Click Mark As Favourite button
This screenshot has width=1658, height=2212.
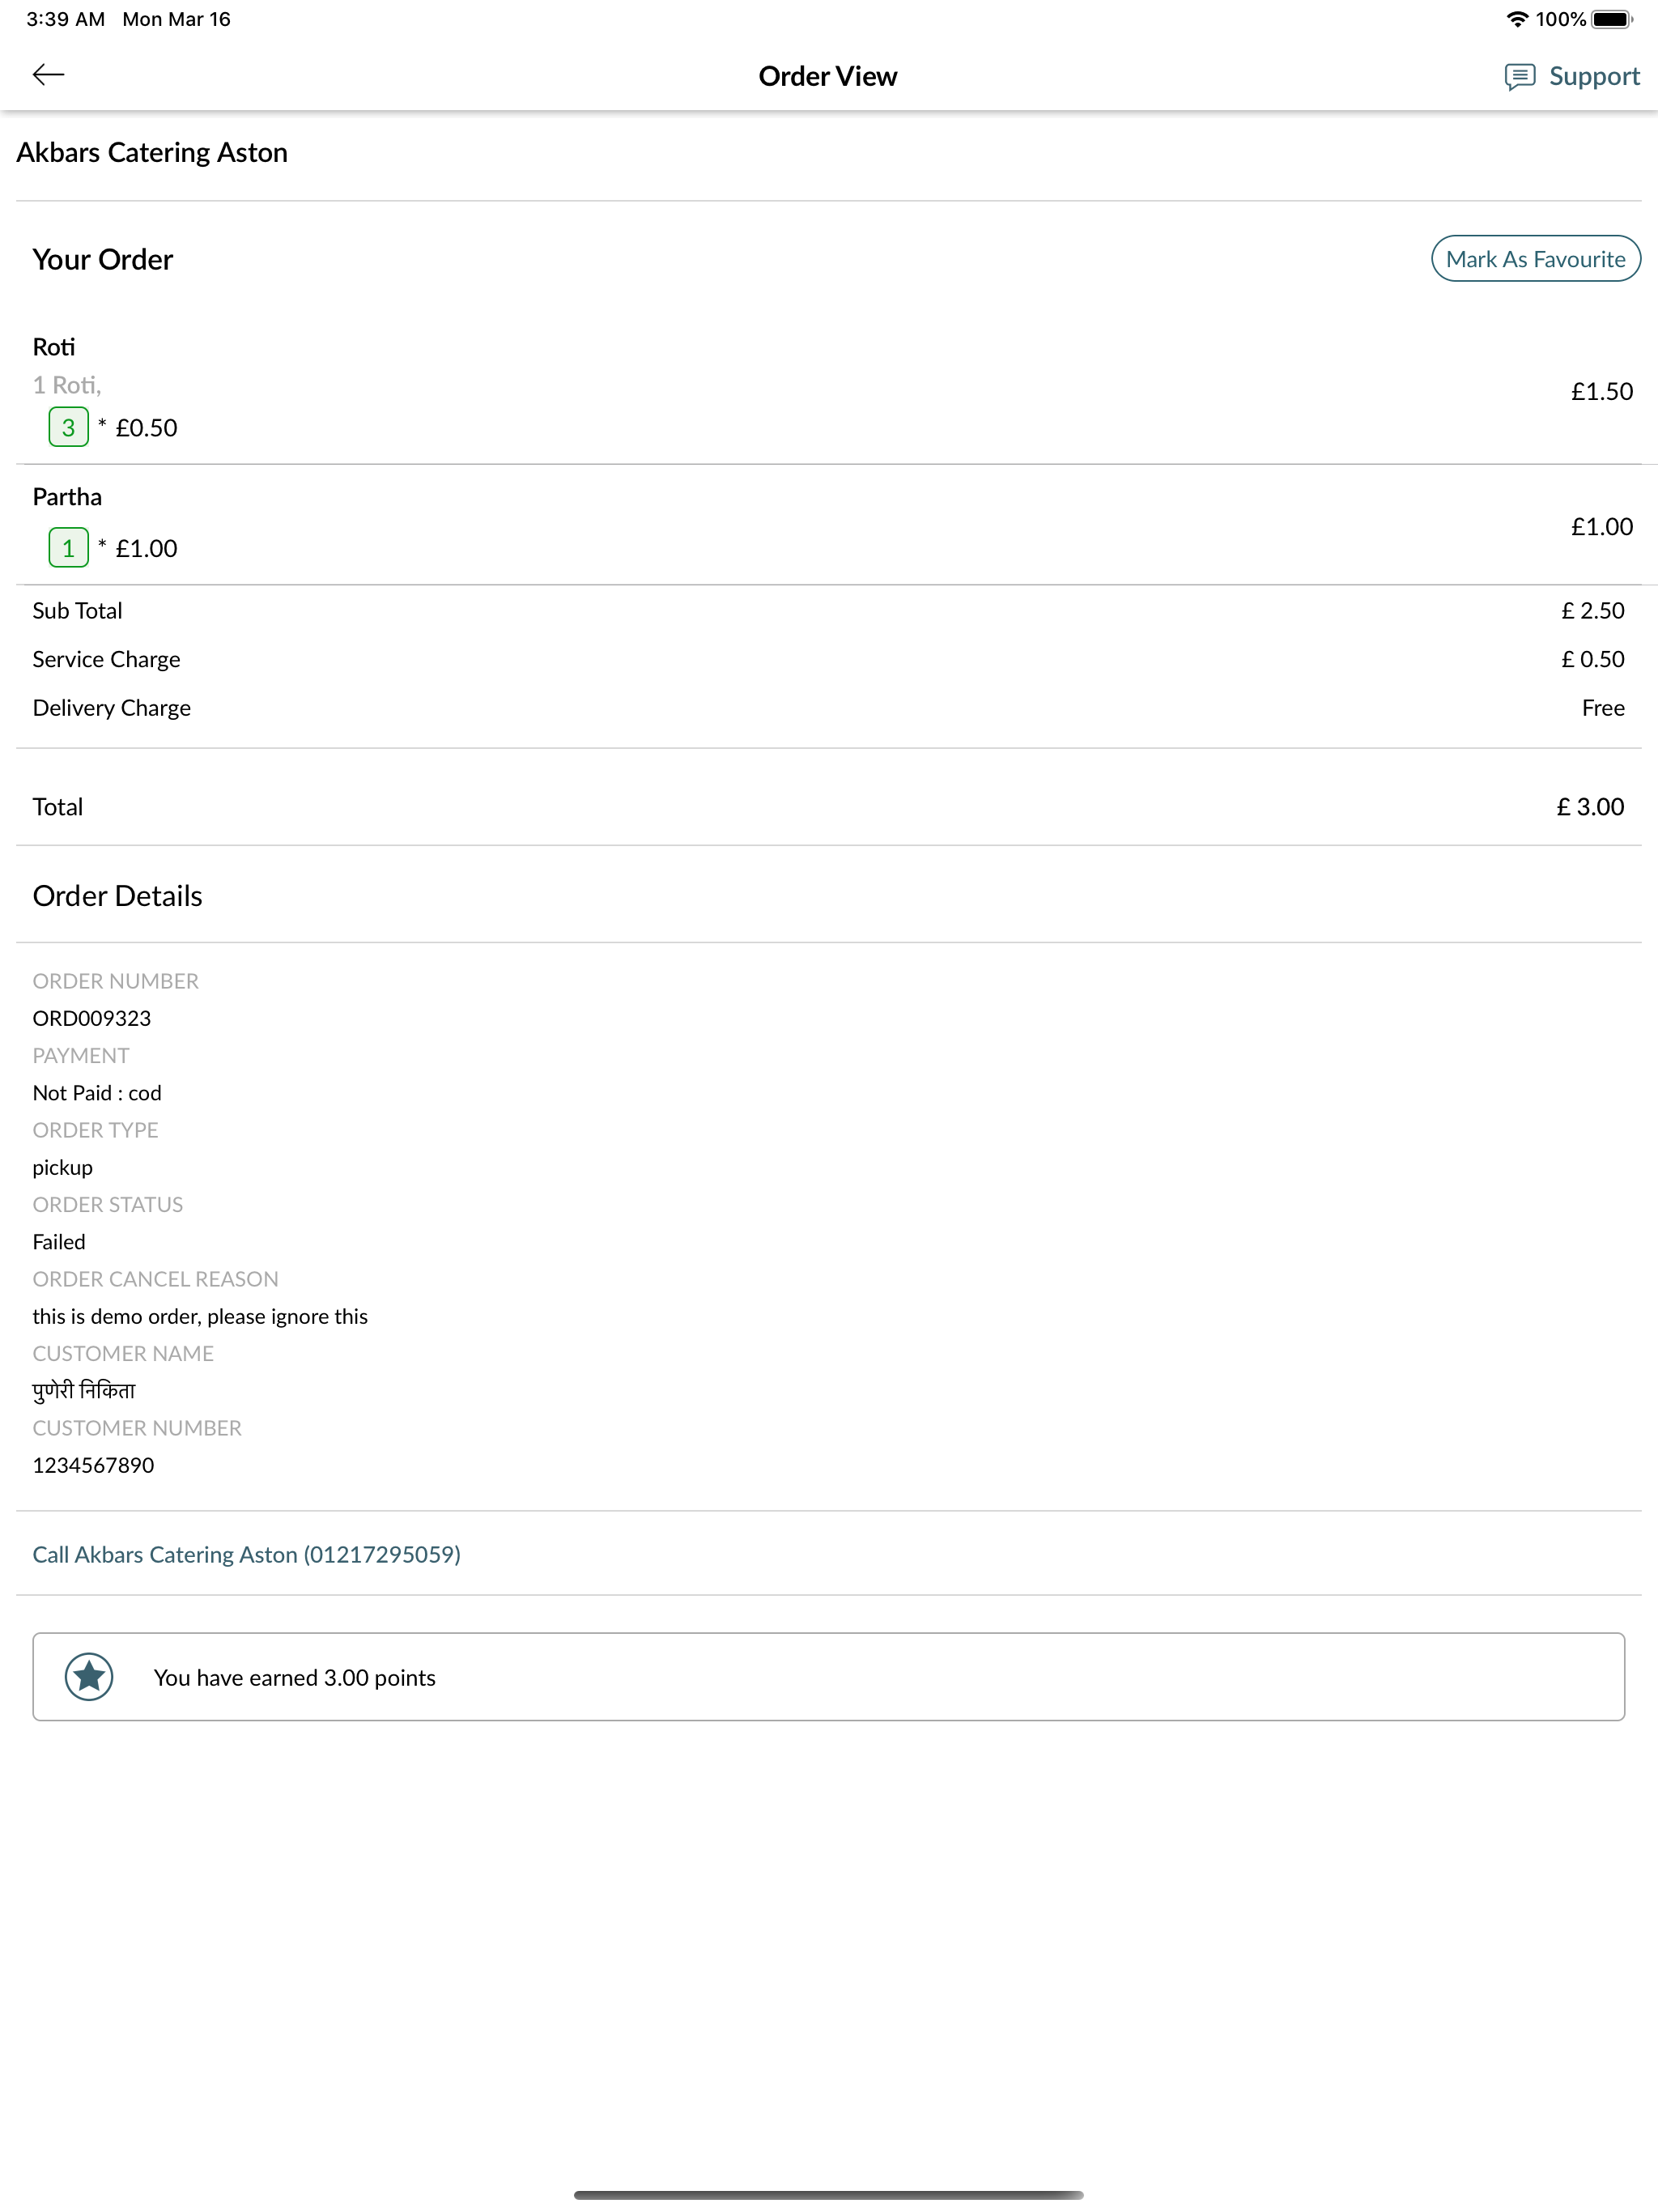[1535, 259]
